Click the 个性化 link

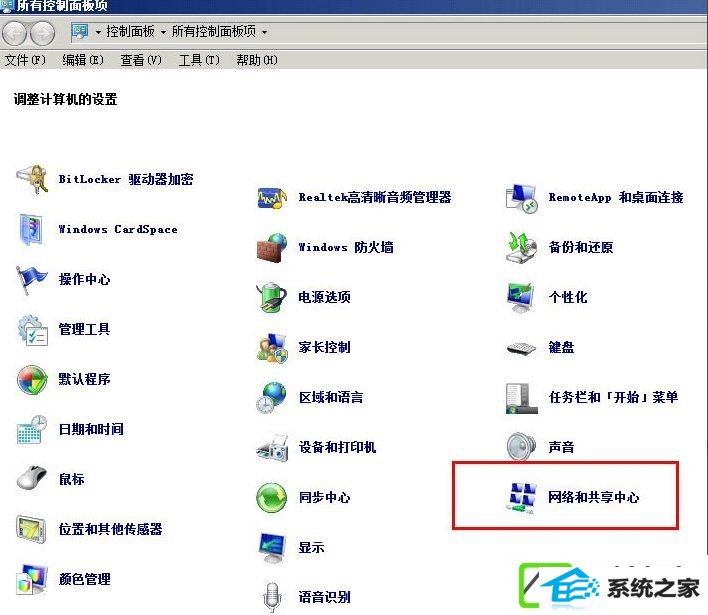click(568, 297)
